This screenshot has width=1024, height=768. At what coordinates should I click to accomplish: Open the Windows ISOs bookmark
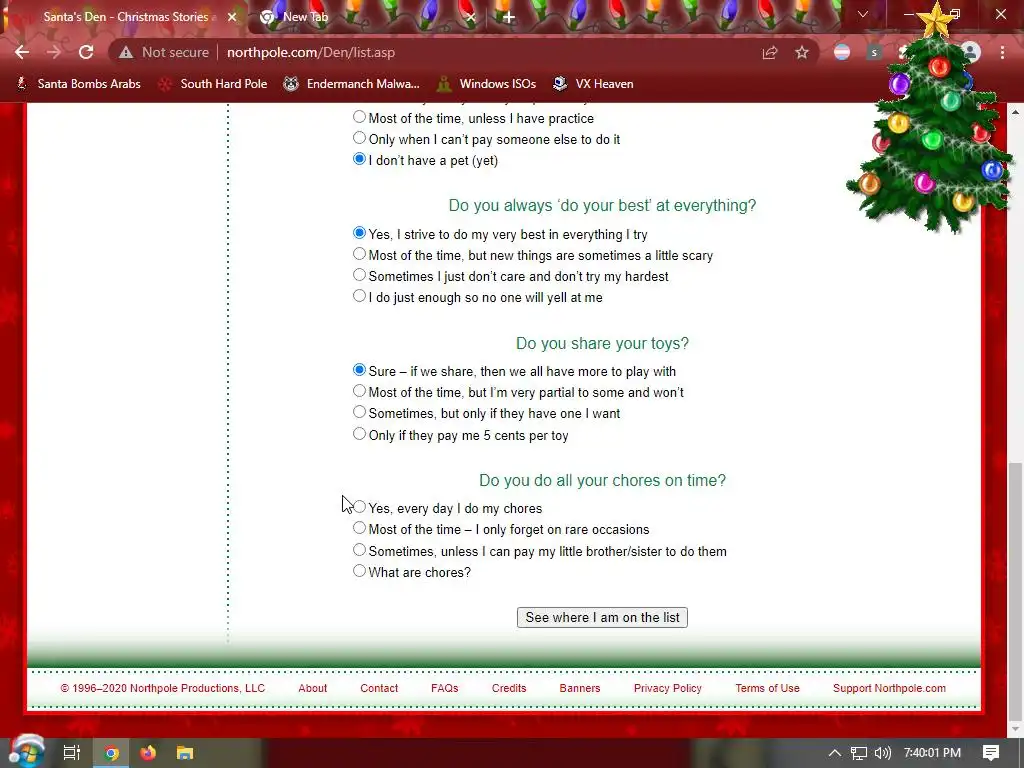487,84
